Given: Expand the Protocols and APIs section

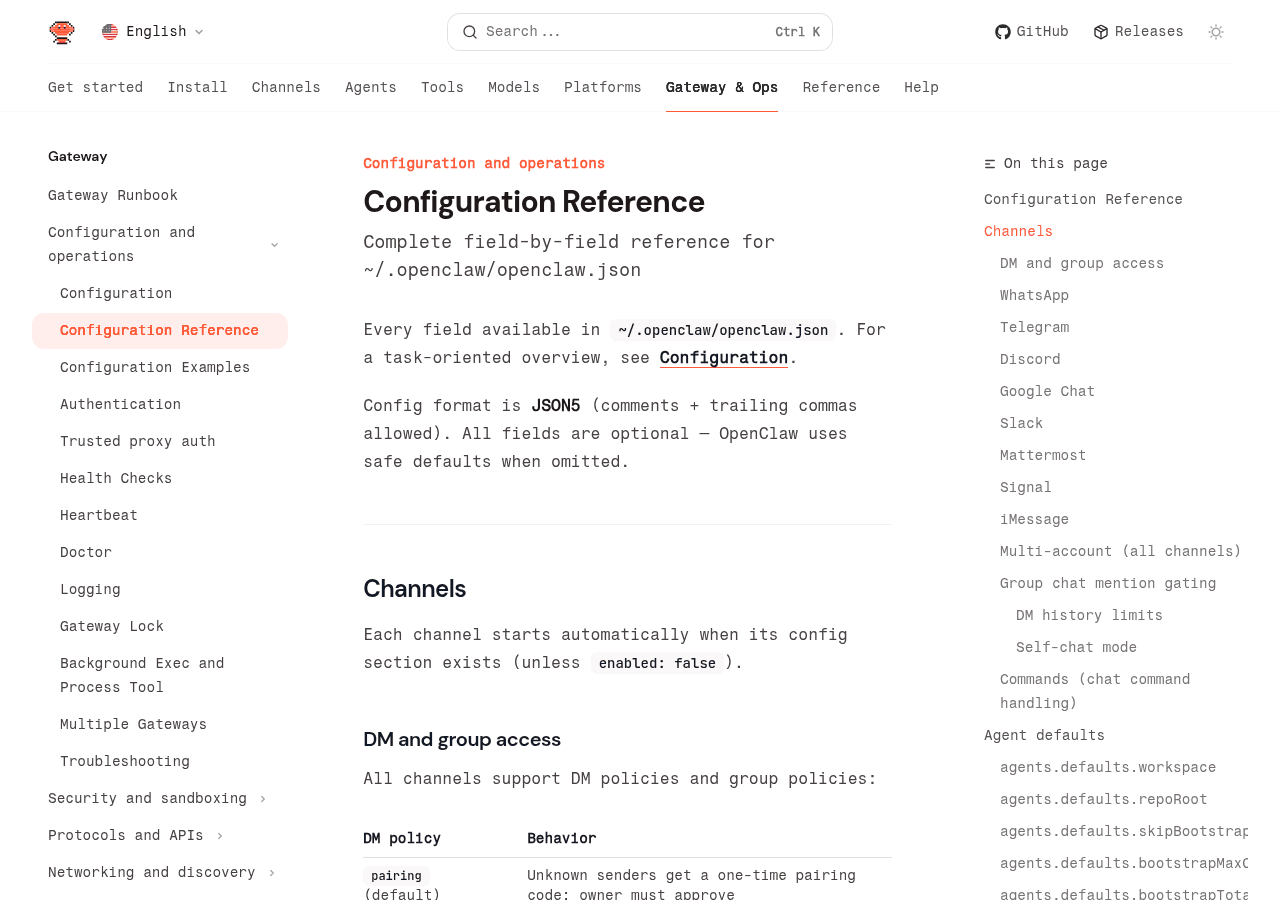Looking at the screenshot, I should tap(221, 834).
